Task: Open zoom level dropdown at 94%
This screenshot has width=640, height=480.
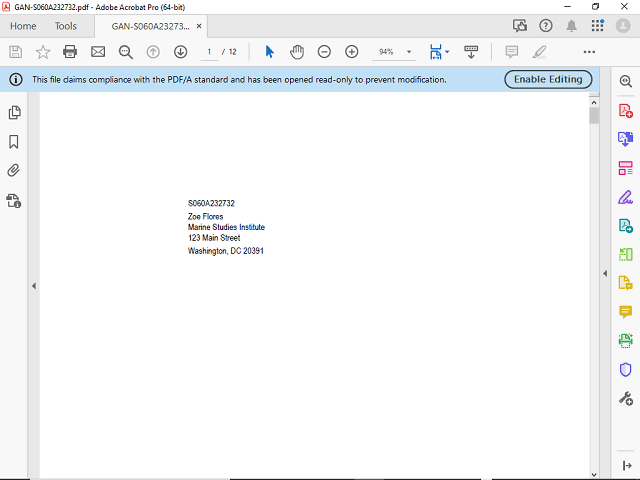Action: (x=409, y=52)
